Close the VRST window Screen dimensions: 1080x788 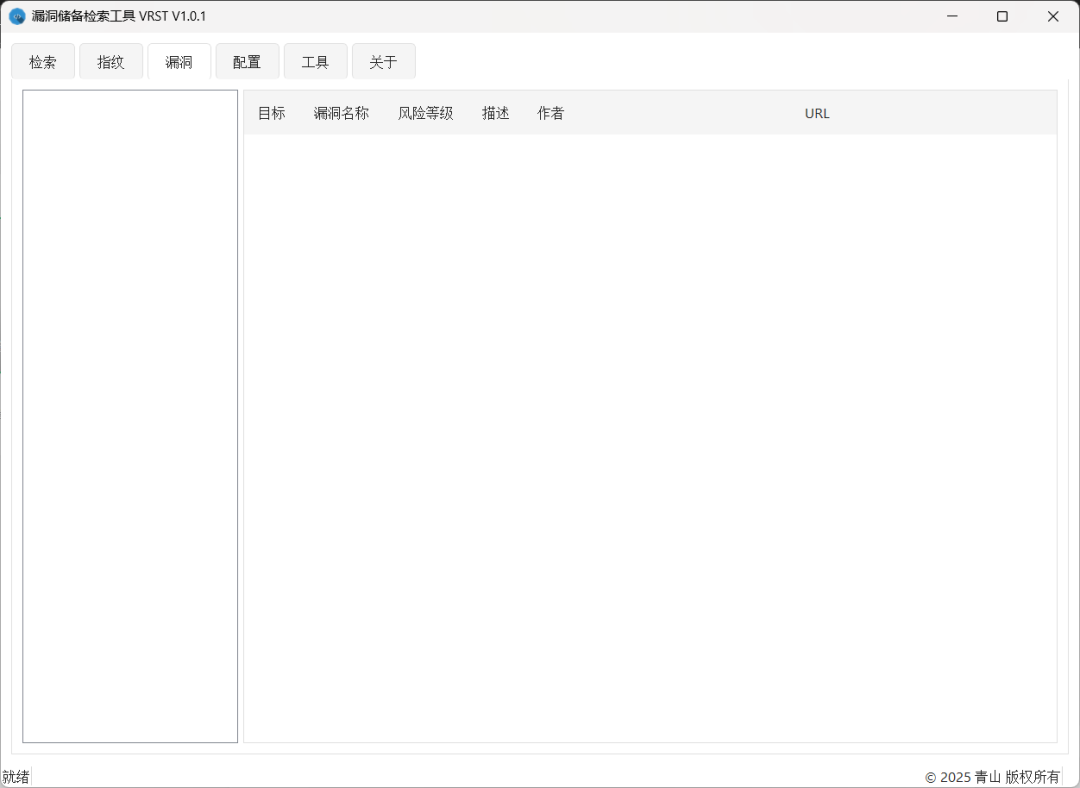point(1053,16)
